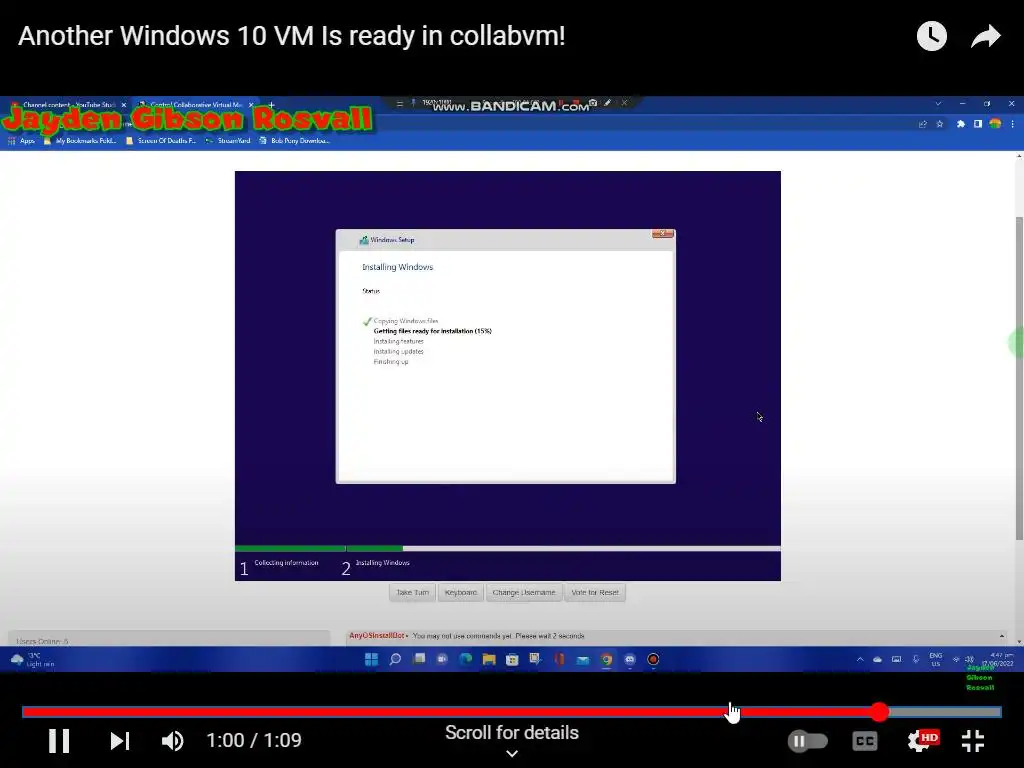Screen dimensions: 1024x768
Task: Seek in the unplayed gray portion of progress bar
Action: pos(945,712)
